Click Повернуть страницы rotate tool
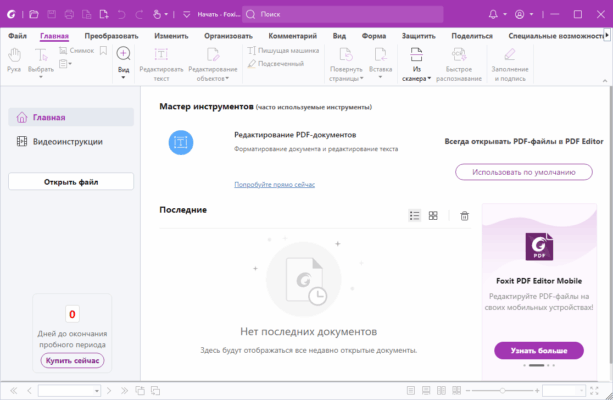This screenshot has width=613, height=400. [x=346, y=63]
